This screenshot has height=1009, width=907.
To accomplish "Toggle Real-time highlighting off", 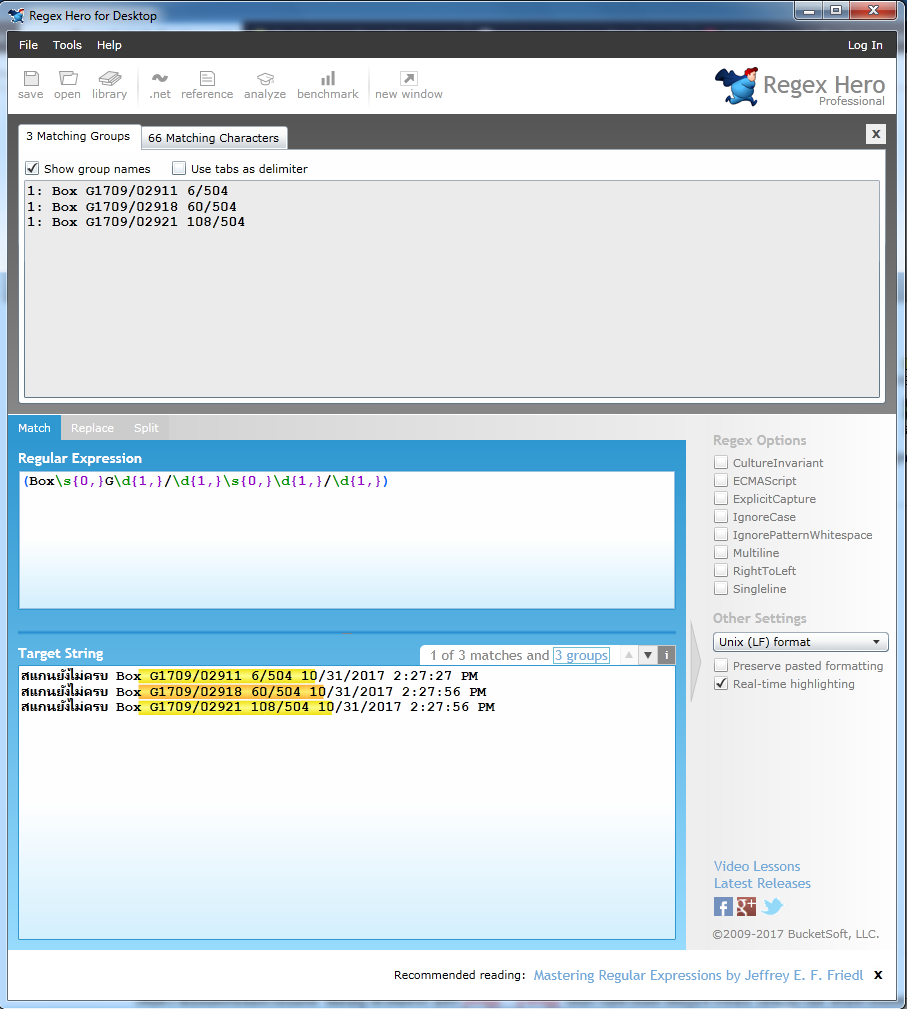I will (x=721, y=684).
